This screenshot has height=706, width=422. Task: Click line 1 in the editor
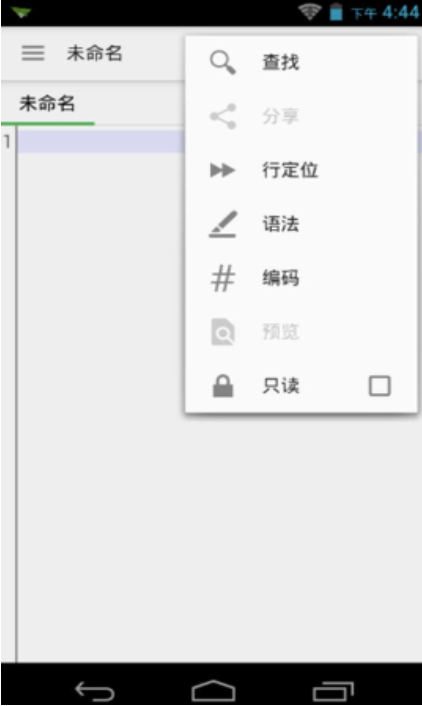click(101, 141)
